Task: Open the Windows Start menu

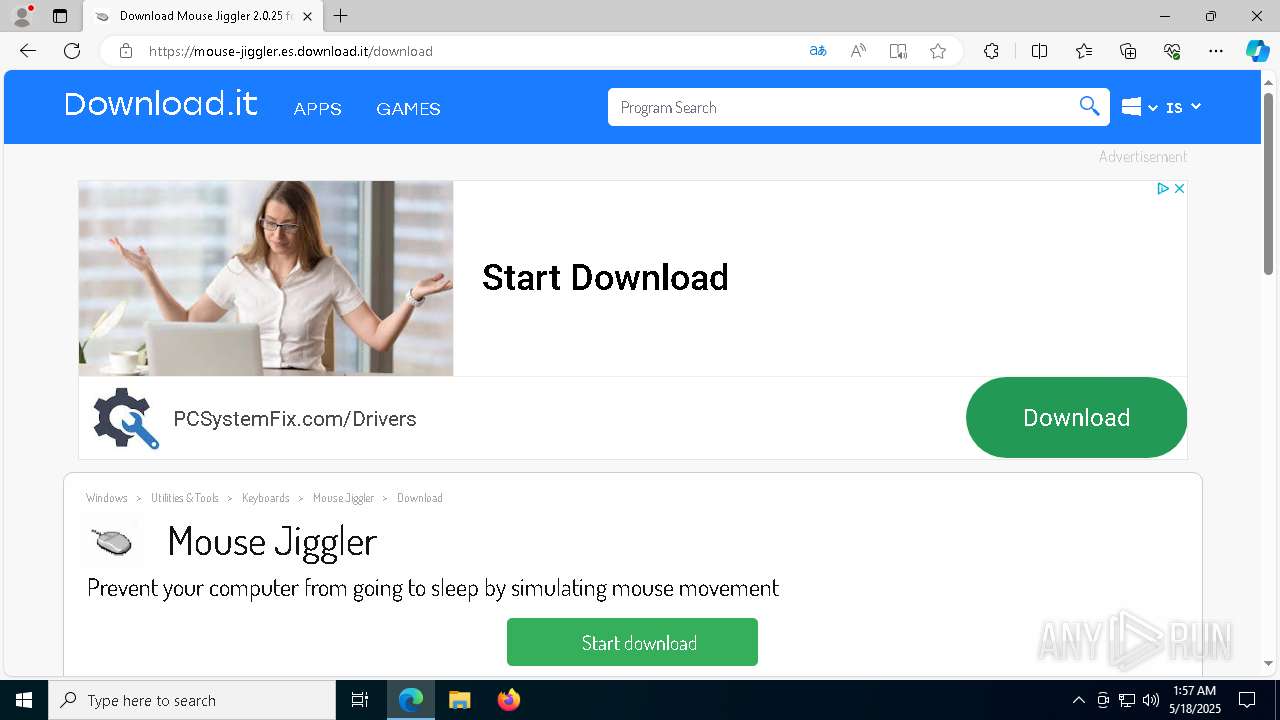Action: [x=24, y=700]
